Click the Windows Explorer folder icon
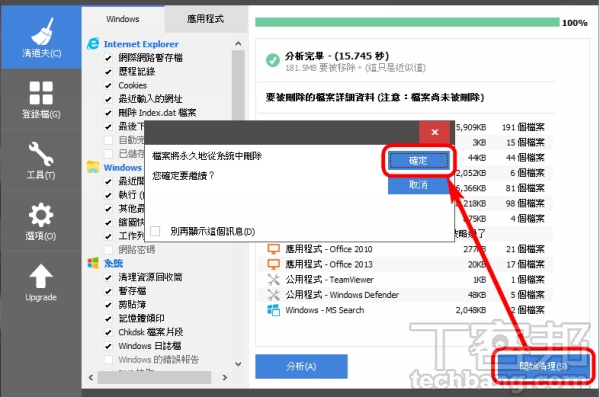 tap(93, 167)
